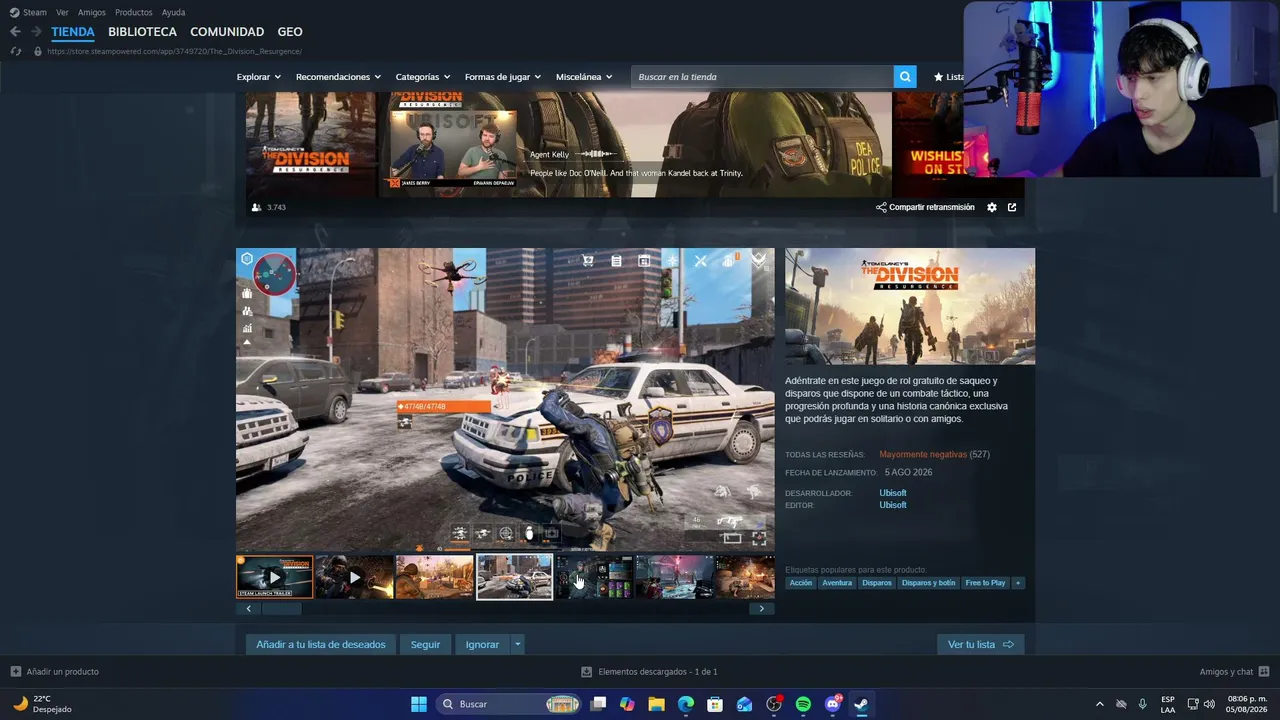Viewport: 1280px width, 720px height.
Task: Open the Mayormente negativas reviews link
Action: (923, 454)
